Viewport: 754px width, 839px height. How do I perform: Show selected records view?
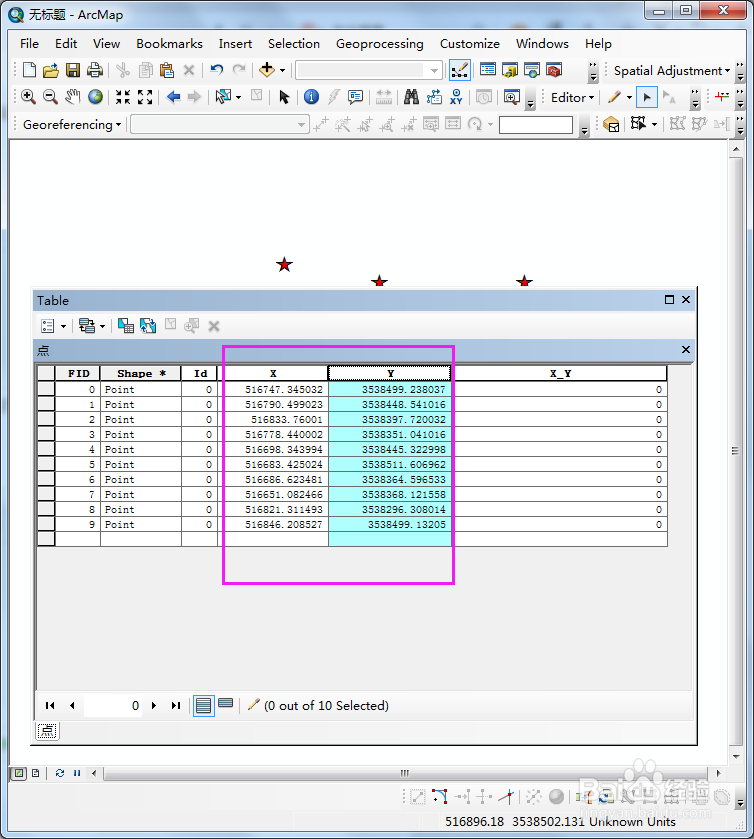[226, 704]
